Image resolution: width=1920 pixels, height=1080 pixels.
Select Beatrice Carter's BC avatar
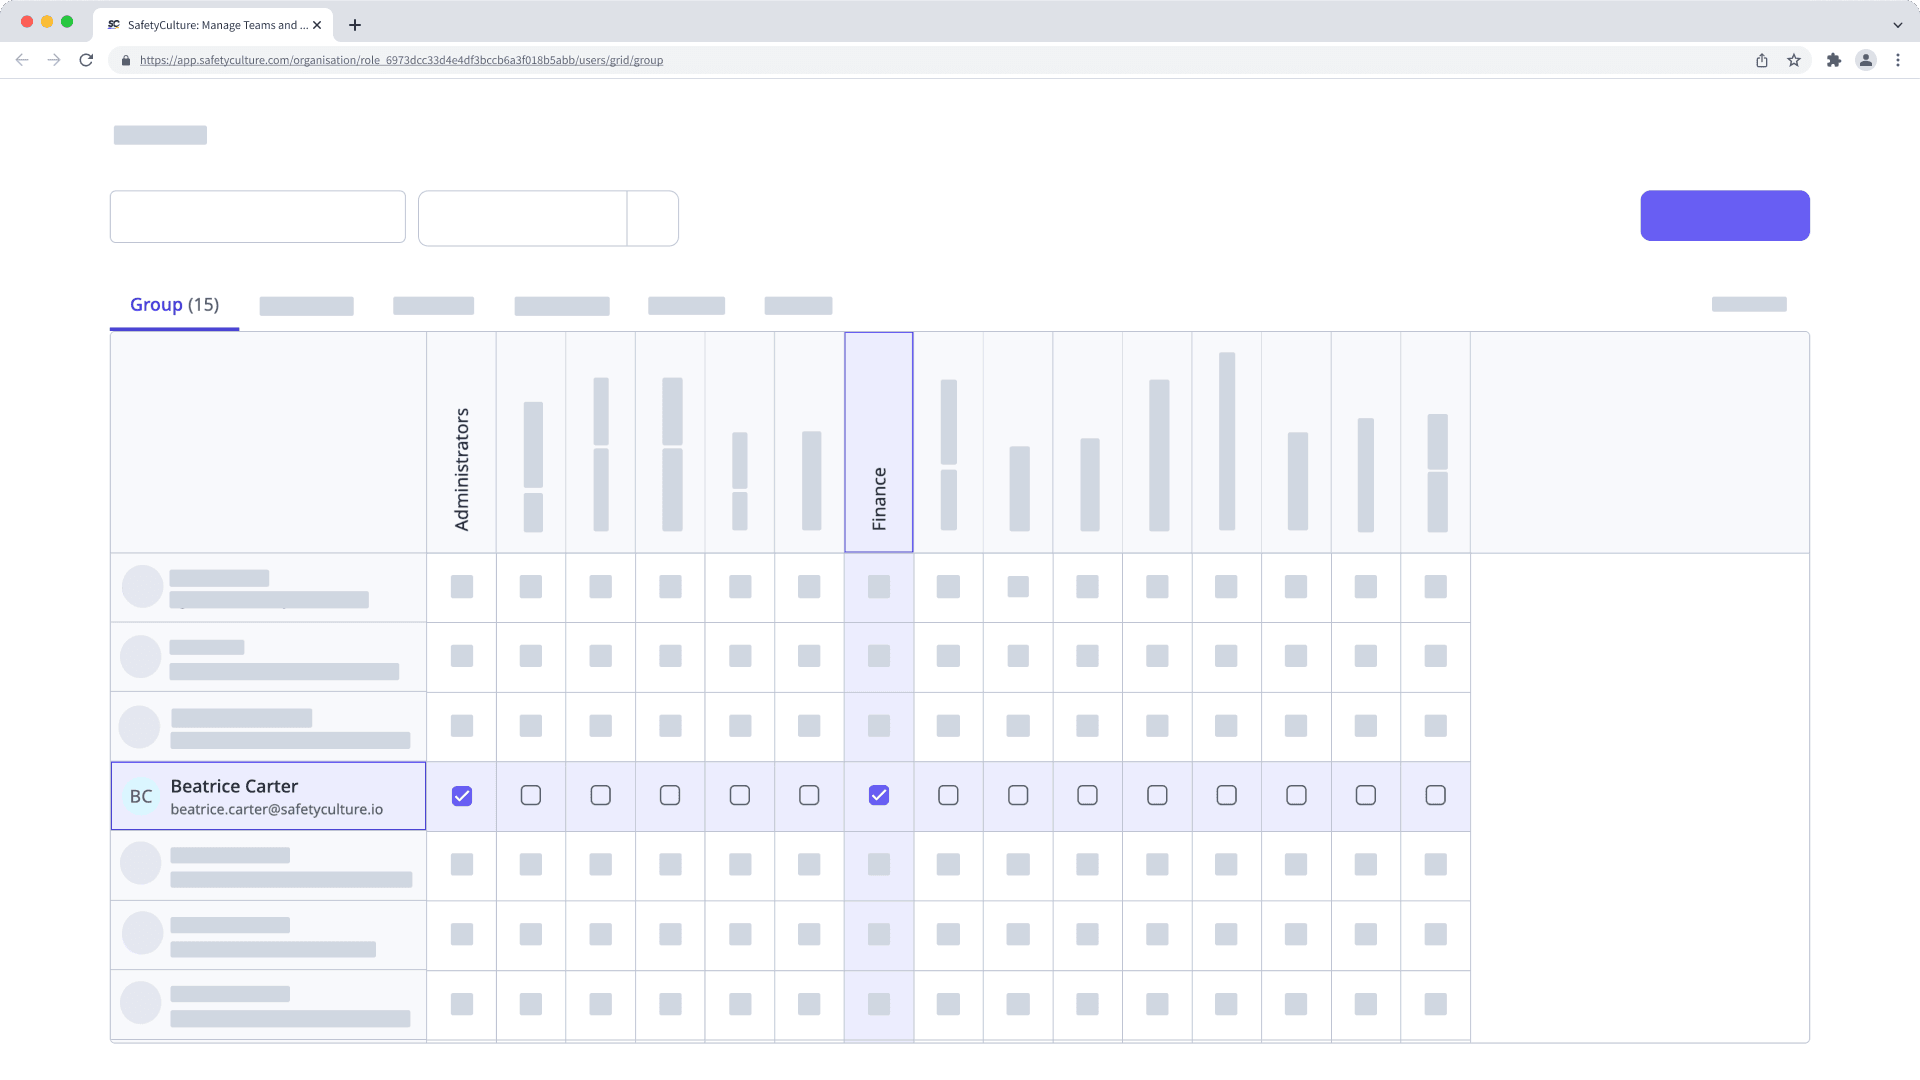(x=140, y=796)
